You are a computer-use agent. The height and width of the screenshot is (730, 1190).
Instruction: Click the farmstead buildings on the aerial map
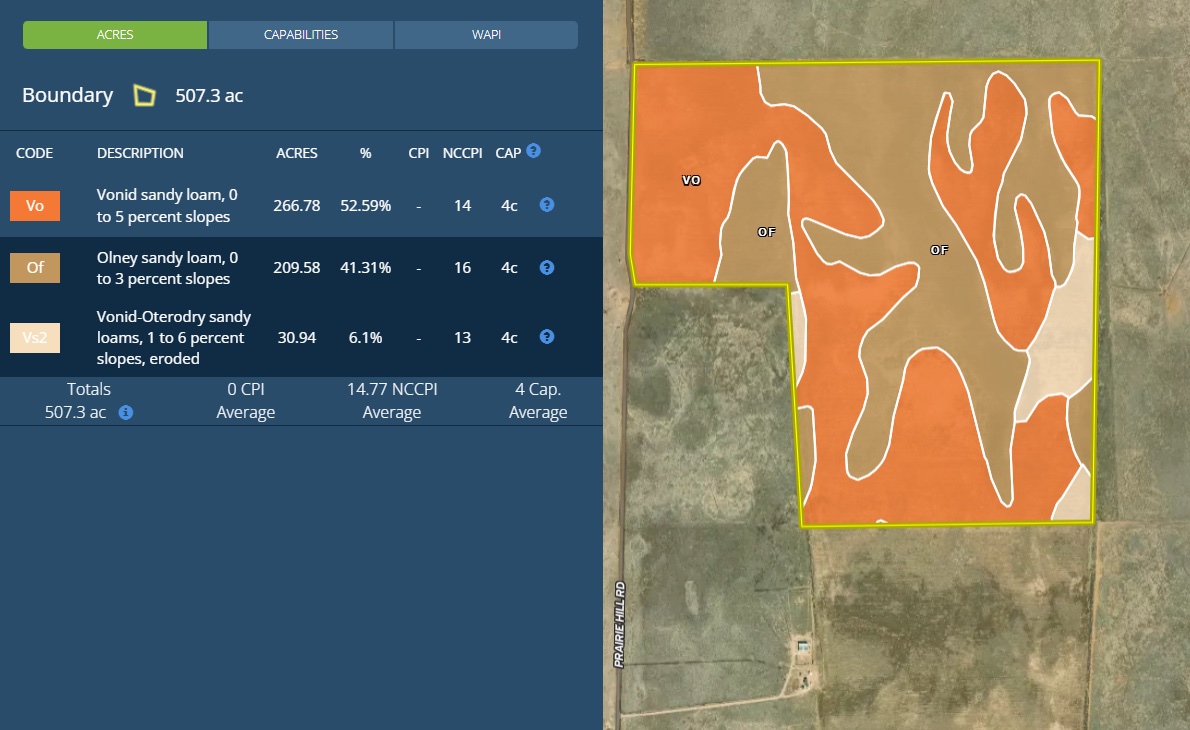click(802, 648)
